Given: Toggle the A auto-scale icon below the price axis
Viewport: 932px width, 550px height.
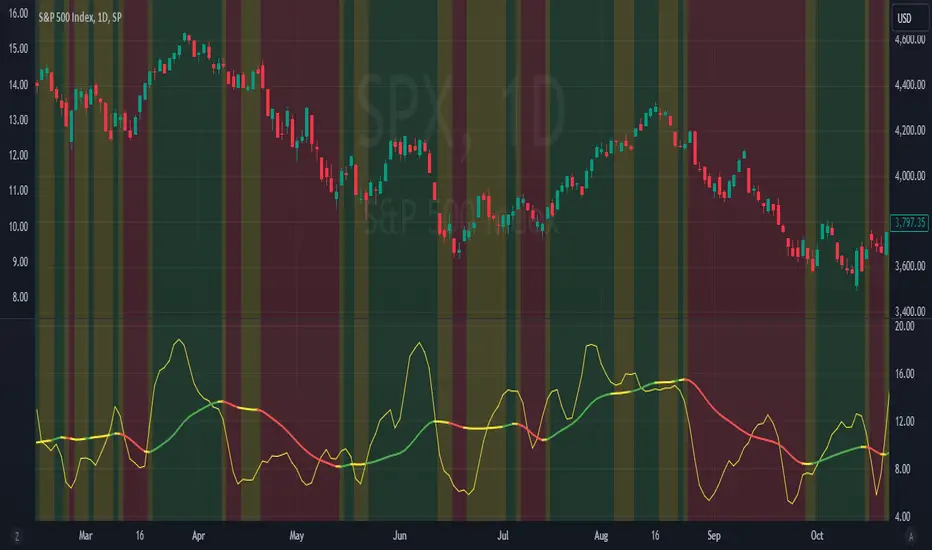Looking at the screenshot, I should (911, 536).
